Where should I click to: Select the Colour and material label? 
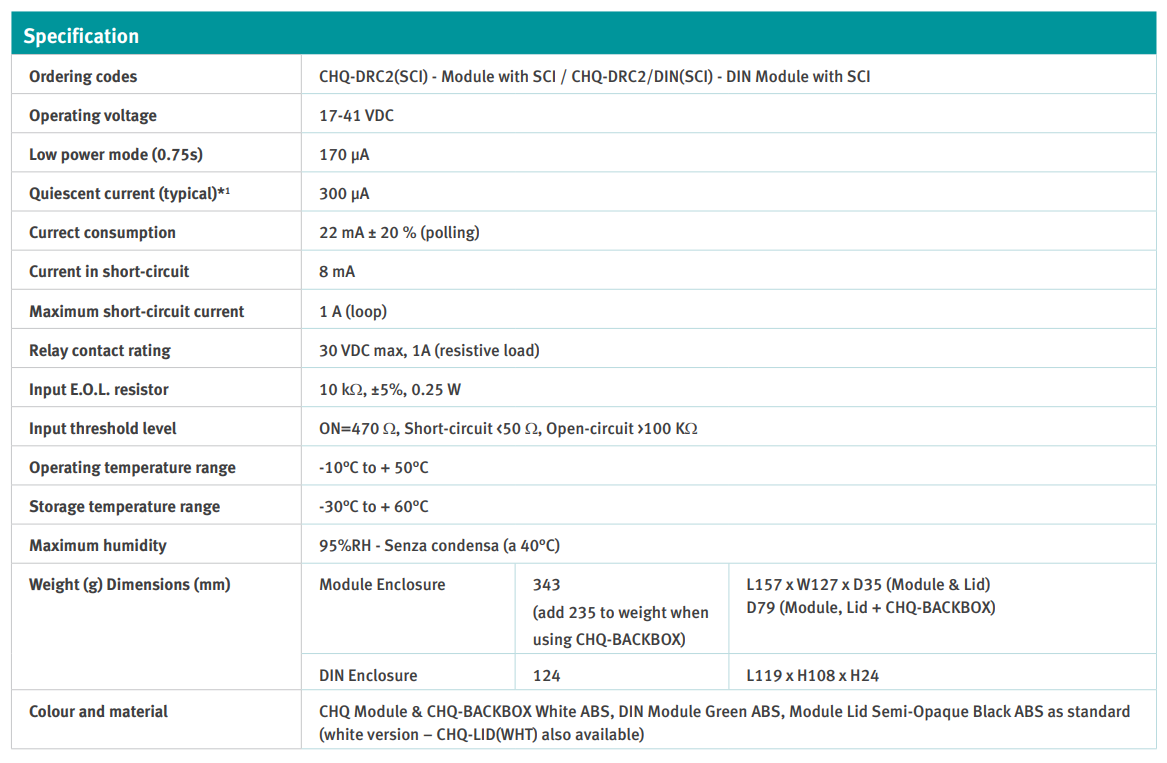98,712
